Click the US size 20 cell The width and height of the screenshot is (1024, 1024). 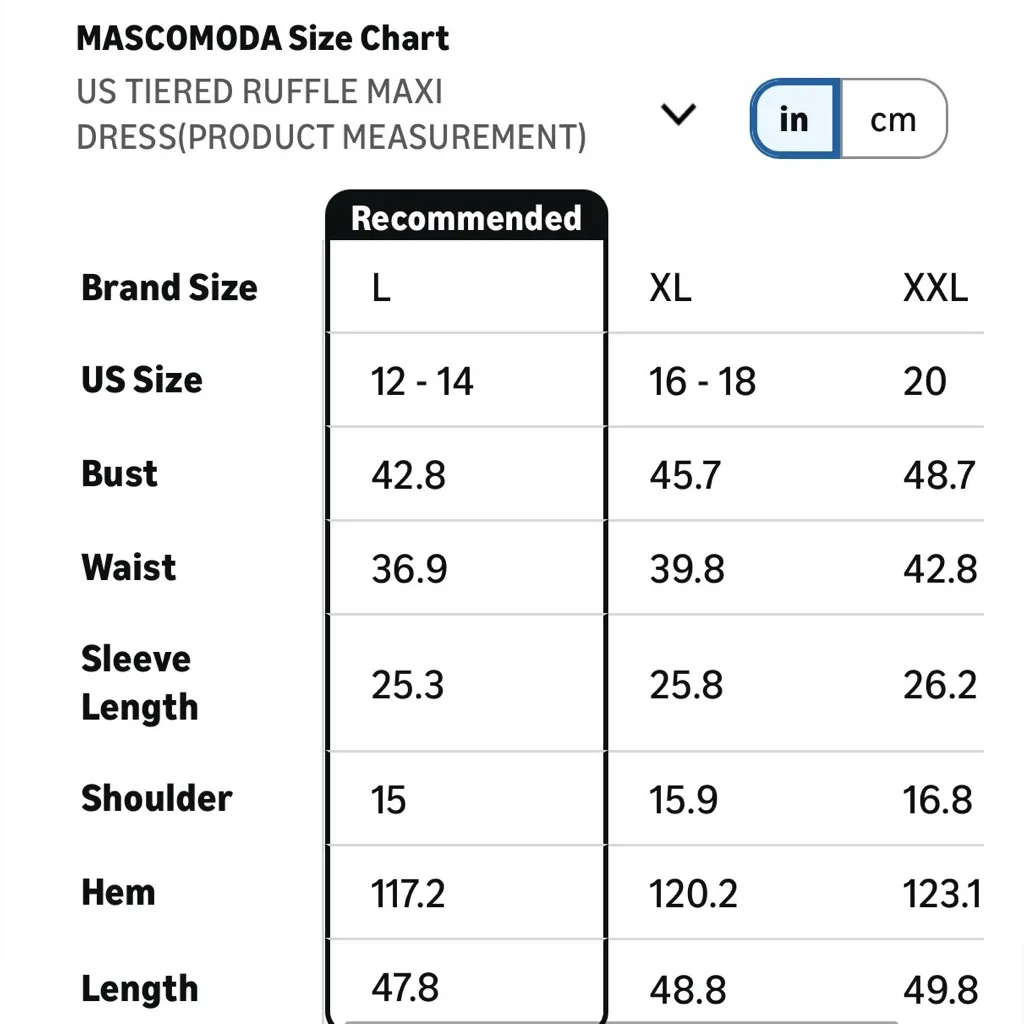coord(924,381)
